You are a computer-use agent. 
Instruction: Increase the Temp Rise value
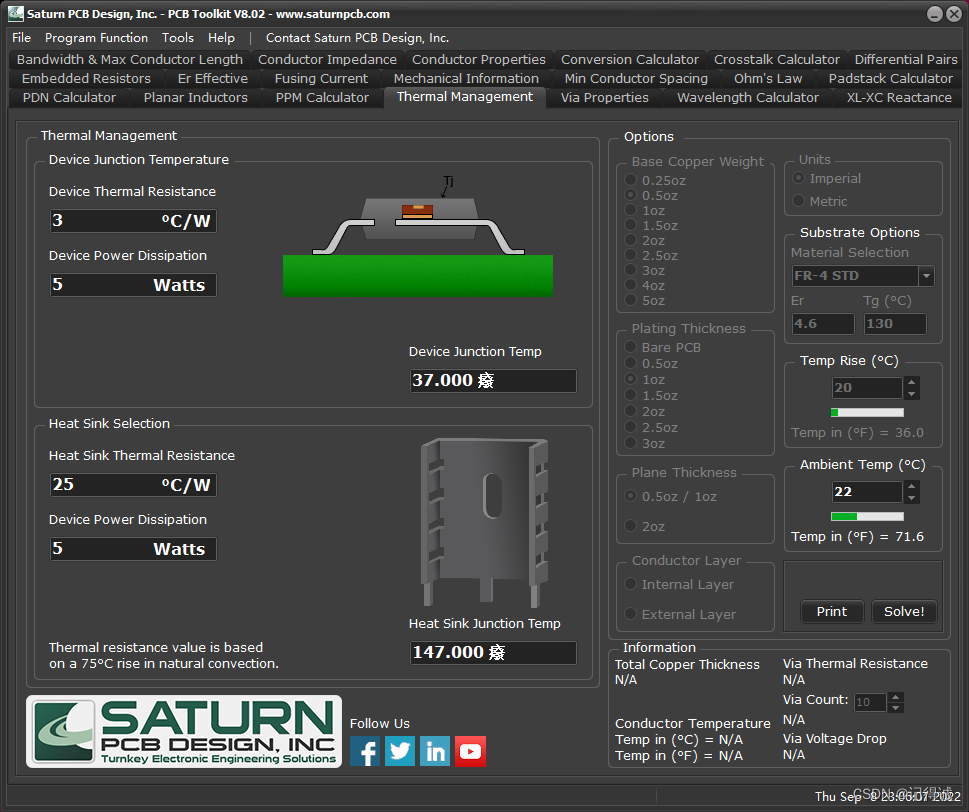click(912, 383)
